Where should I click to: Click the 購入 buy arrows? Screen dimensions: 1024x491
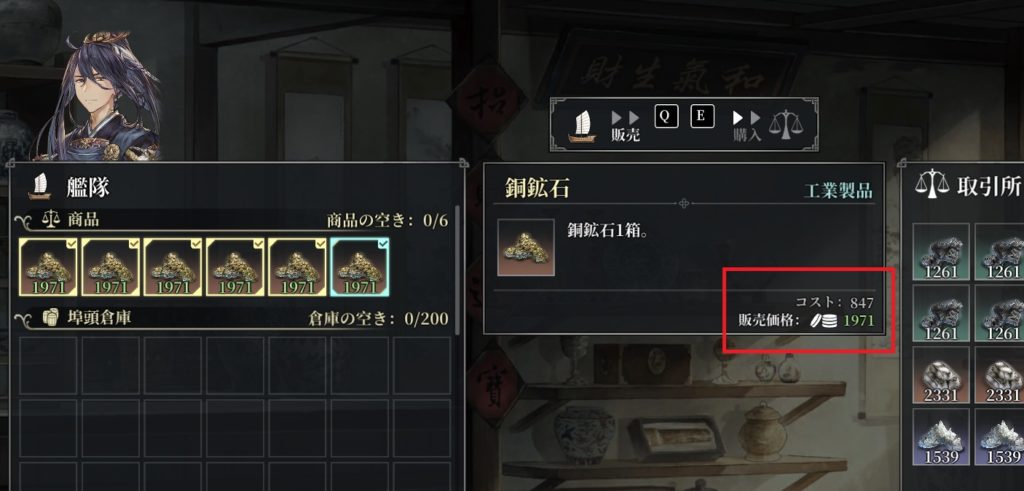pyautogui.click(x=746, y=118)
